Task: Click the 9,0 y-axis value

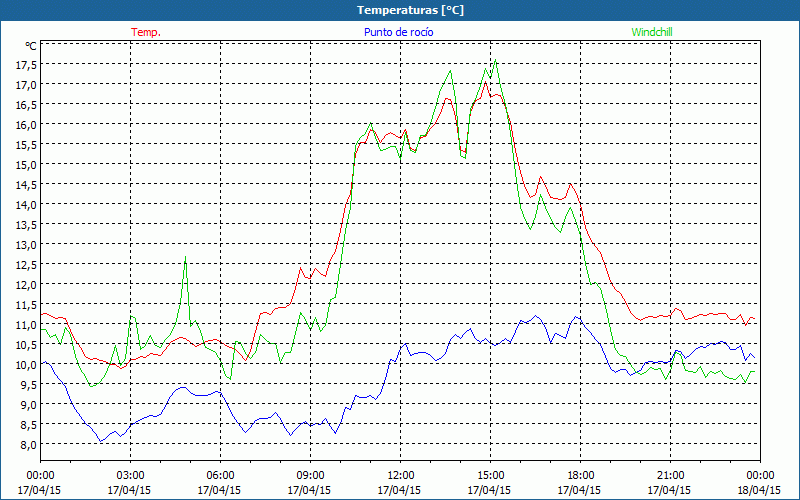Action: pos(28,404)
